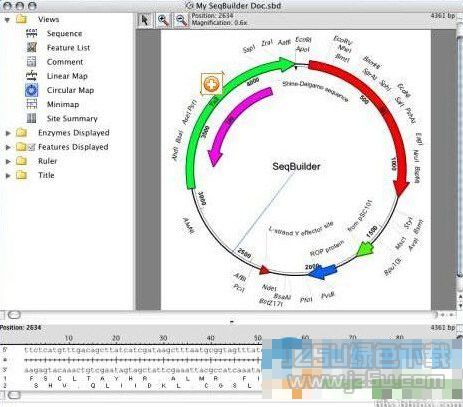Open the Site Summary view icon

pos(31,118)
